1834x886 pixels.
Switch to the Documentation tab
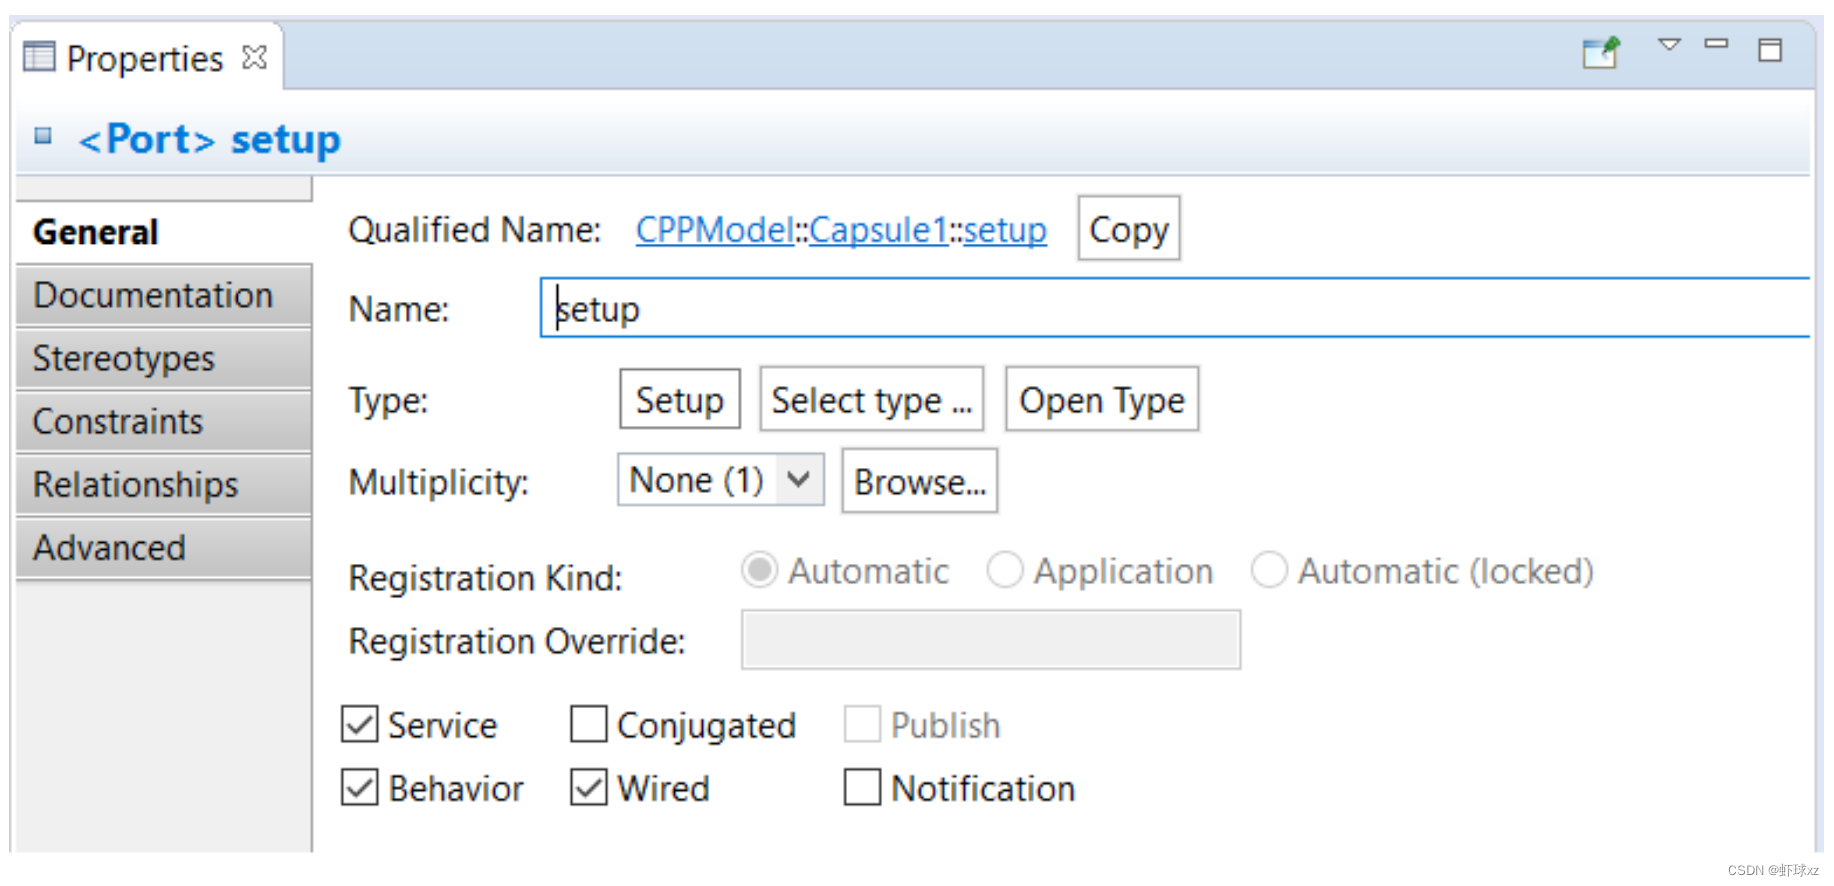(164, 296)
